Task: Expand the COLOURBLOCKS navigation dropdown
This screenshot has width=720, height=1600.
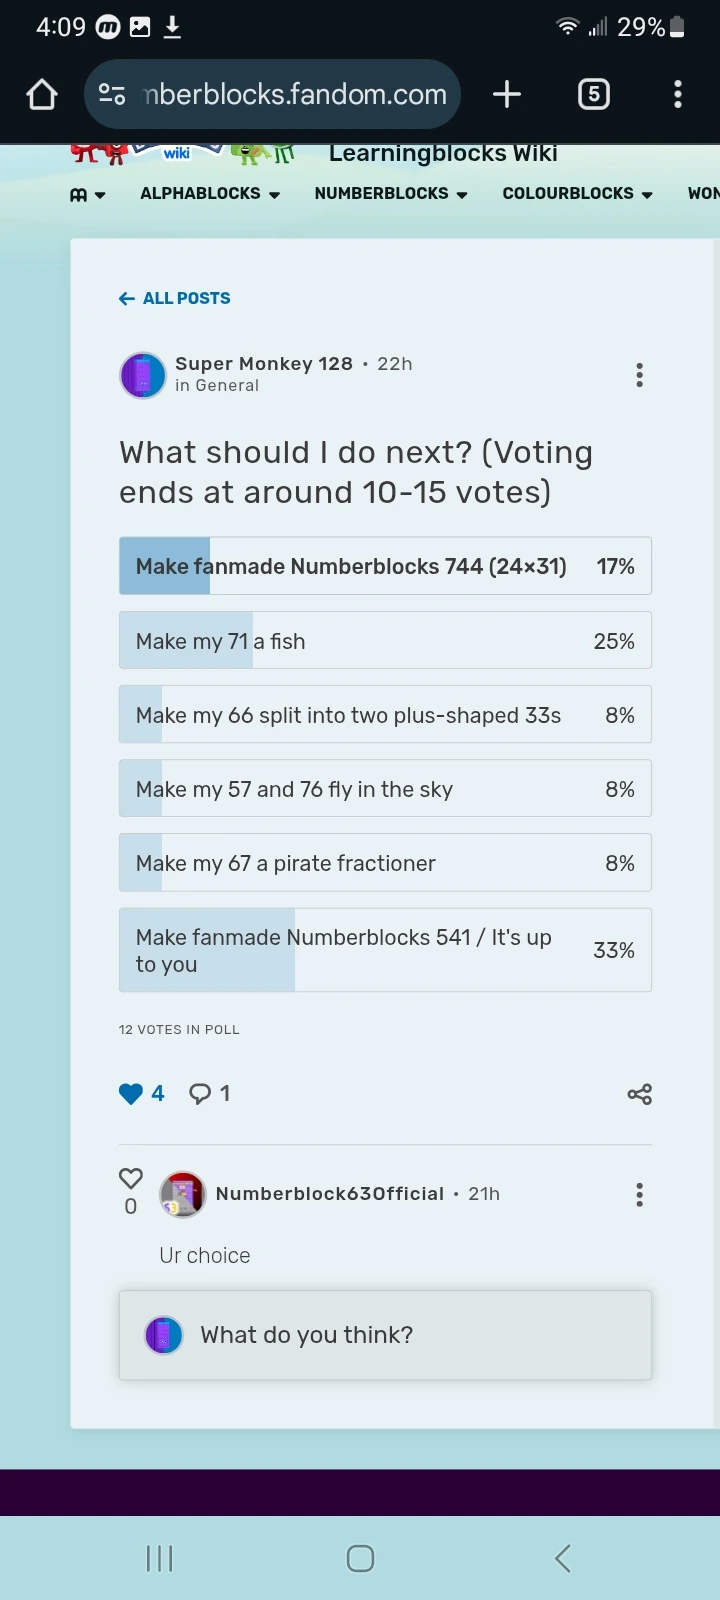Action: (577, 193)
